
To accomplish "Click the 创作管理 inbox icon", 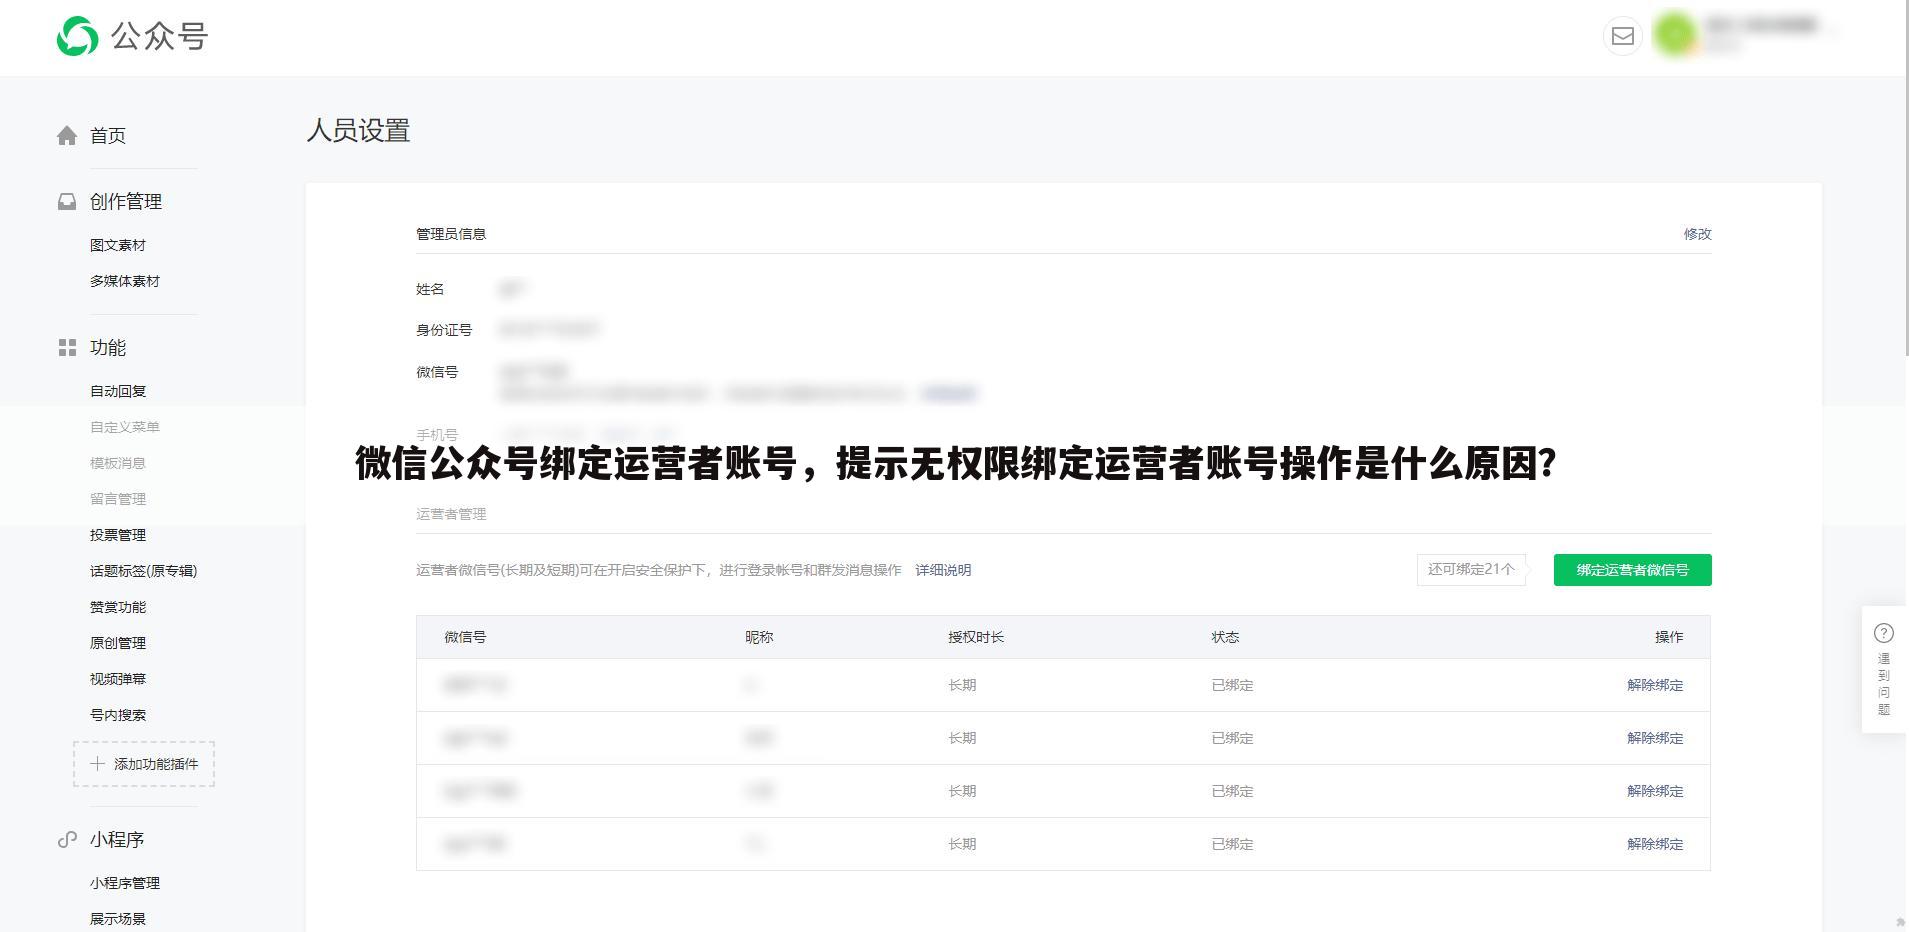I will (x=67, y=201).
